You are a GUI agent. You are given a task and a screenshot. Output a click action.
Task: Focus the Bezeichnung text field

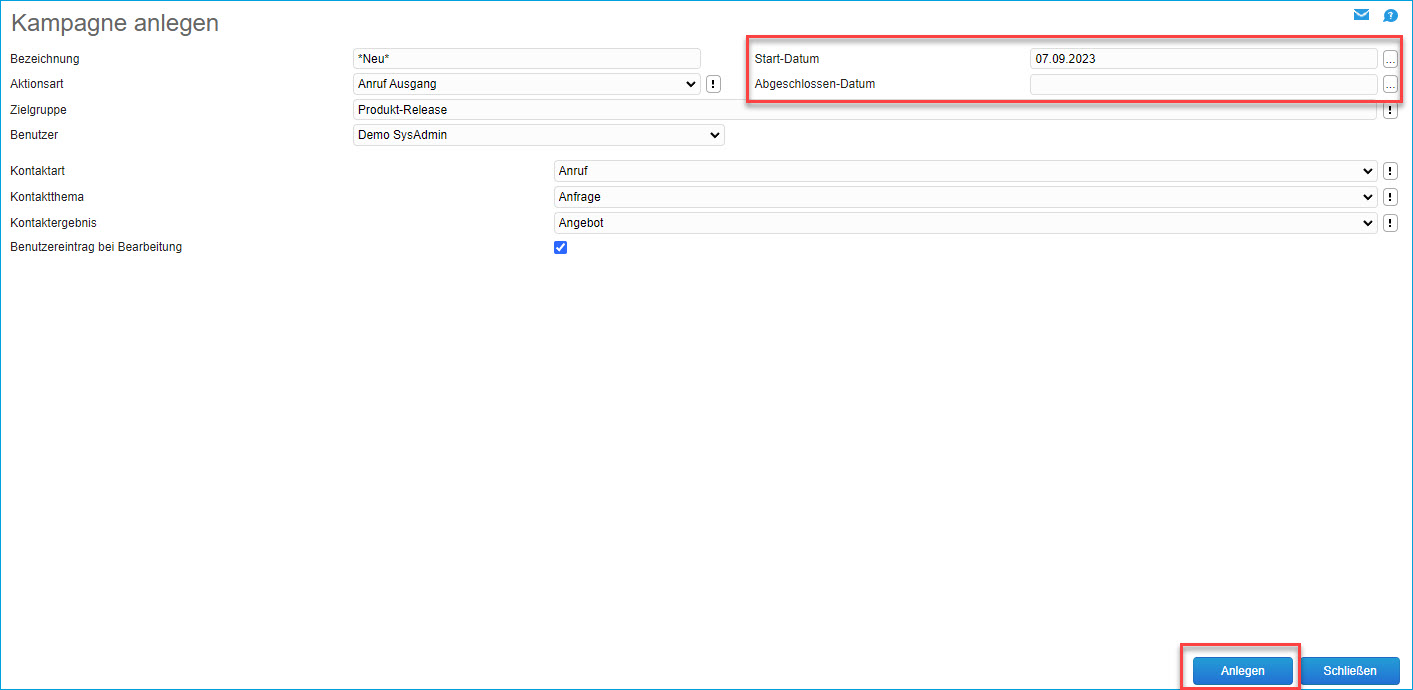pos(527,59)
